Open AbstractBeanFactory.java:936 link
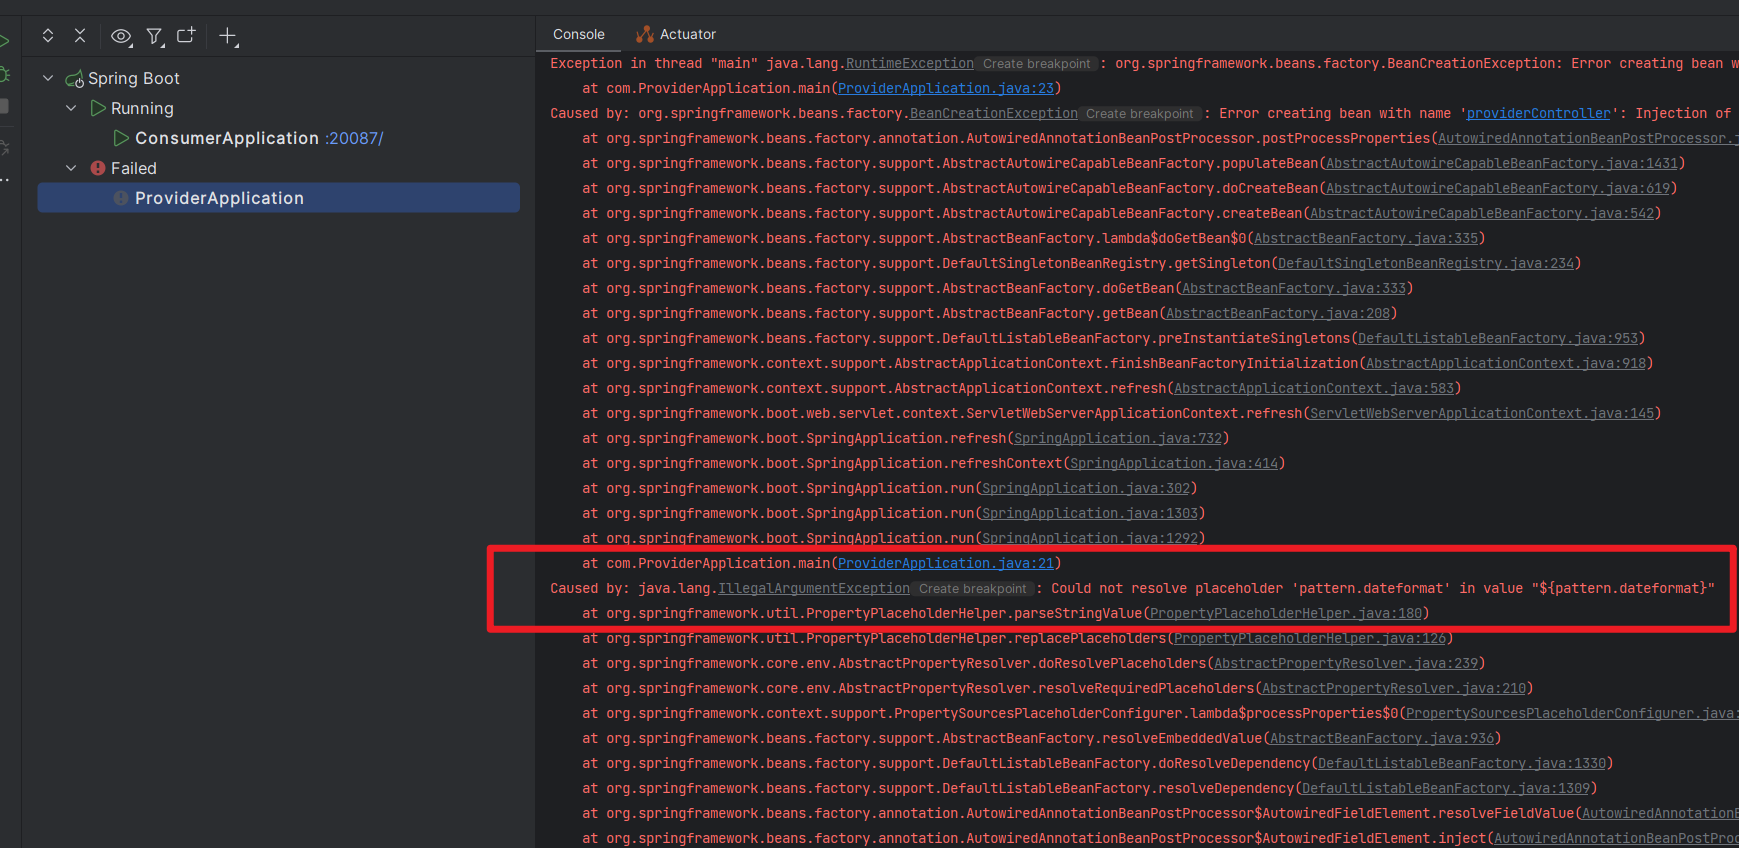Viewport: 1739px width, 848px height. pos(1382,738)
